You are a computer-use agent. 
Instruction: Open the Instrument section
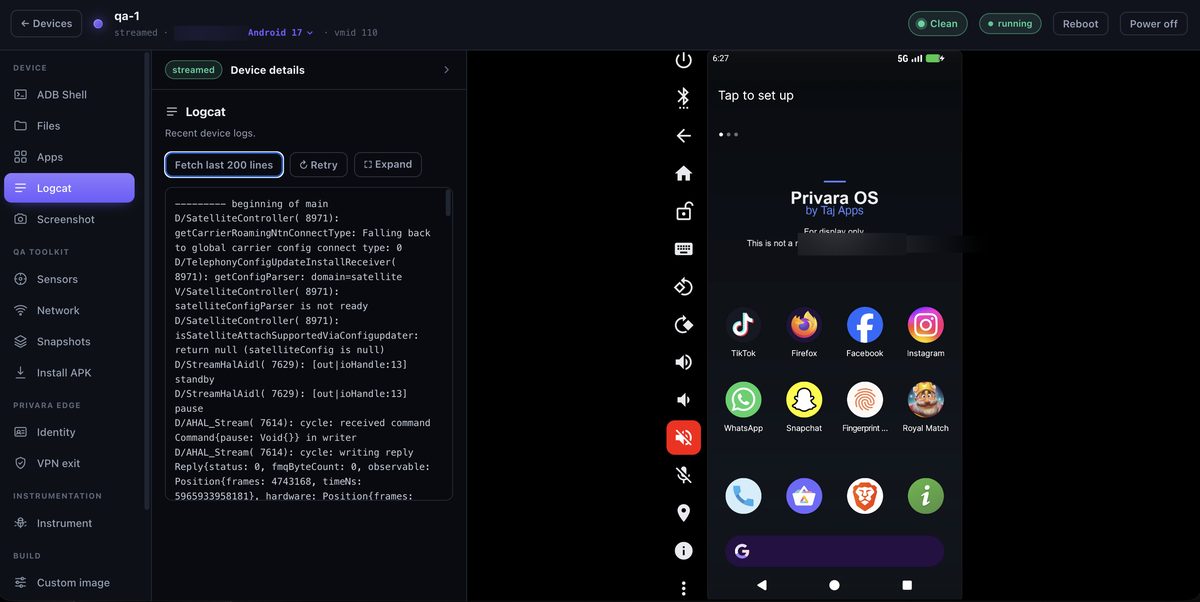click(69, 523)
